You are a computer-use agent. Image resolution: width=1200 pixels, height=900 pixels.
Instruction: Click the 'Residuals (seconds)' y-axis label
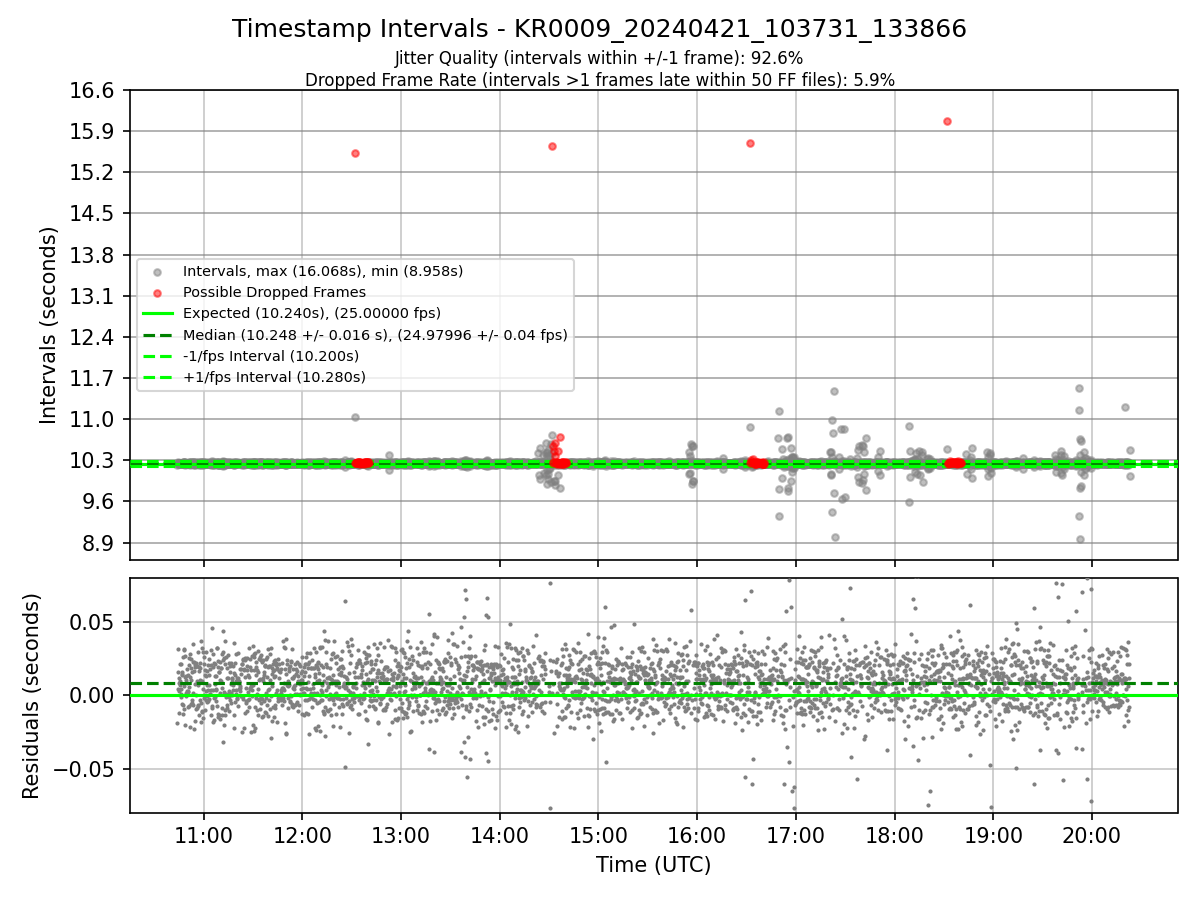click(x=31, y=696)
